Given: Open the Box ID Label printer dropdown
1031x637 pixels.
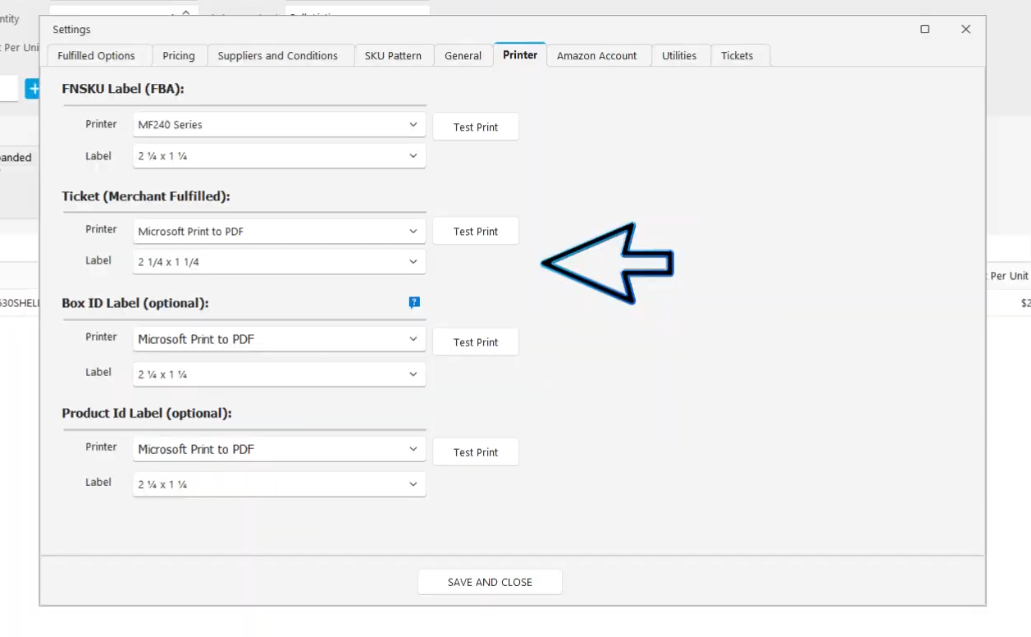Looking at the screenshot, I should click(279, 339).
